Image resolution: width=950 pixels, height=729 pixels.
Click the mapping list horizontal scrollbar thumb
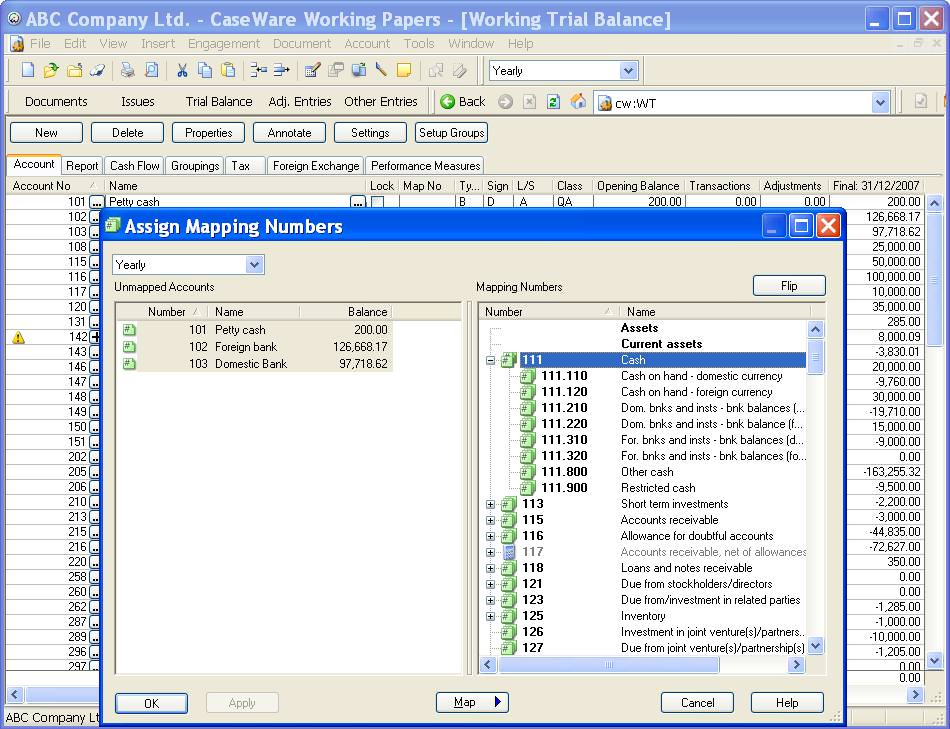coord(608,665)
